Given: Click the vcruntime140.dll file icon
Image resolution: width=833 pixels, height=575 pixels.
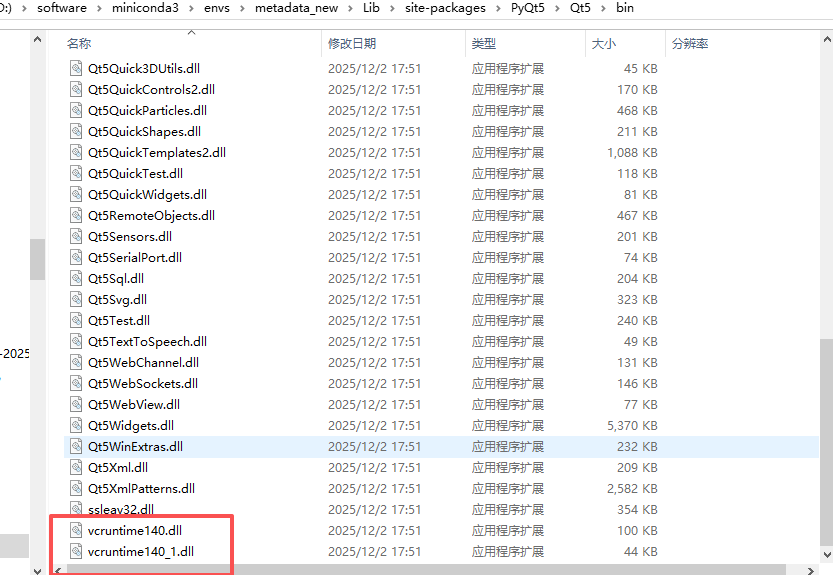Looking at the screenshot, I should (76, 530).
